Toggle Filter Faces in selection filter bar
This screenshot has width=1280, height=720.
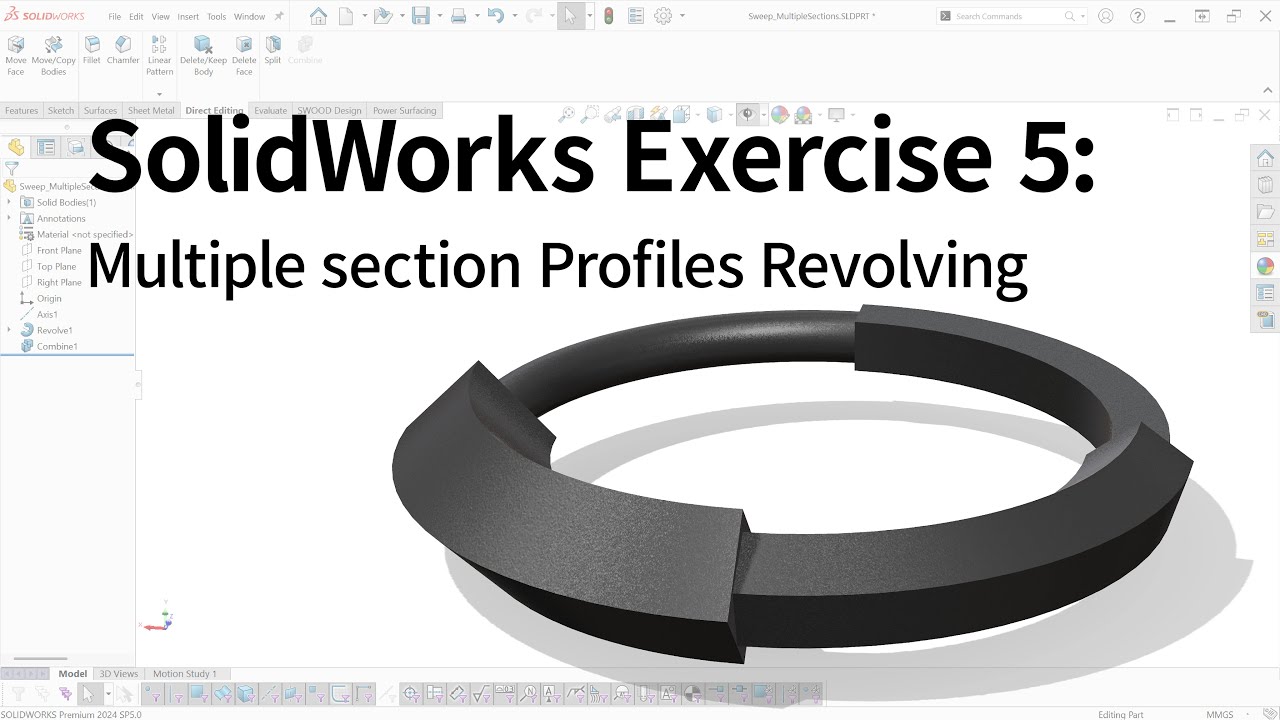(x=198, y=693)
